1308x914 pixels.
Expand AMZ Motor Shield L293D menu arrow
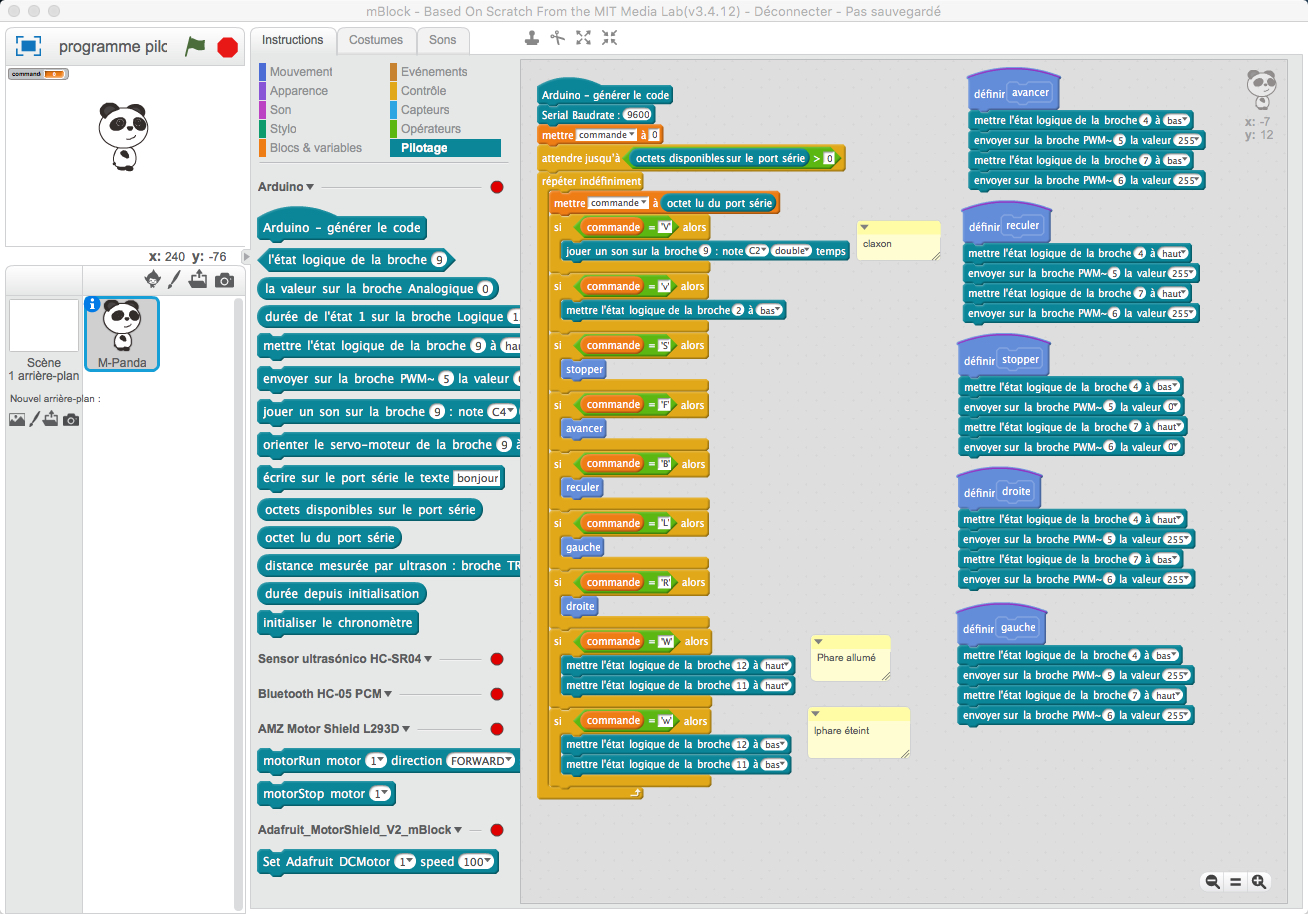tap(406, 729)
